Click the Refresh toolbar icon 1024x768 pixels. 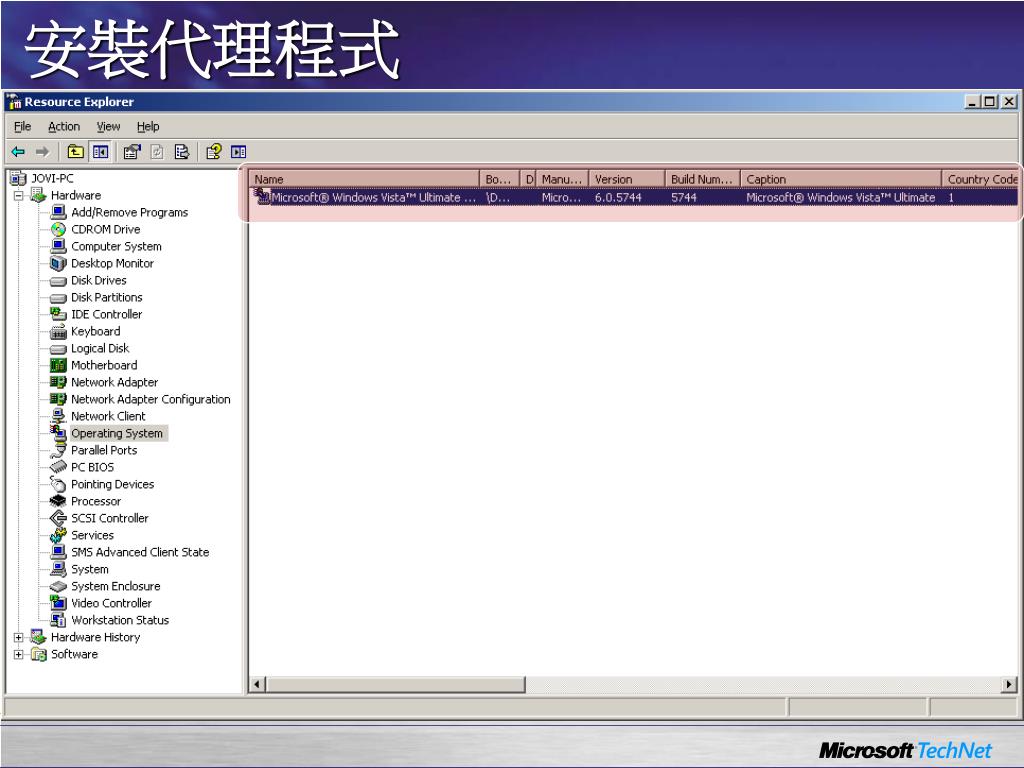(157, 152)
